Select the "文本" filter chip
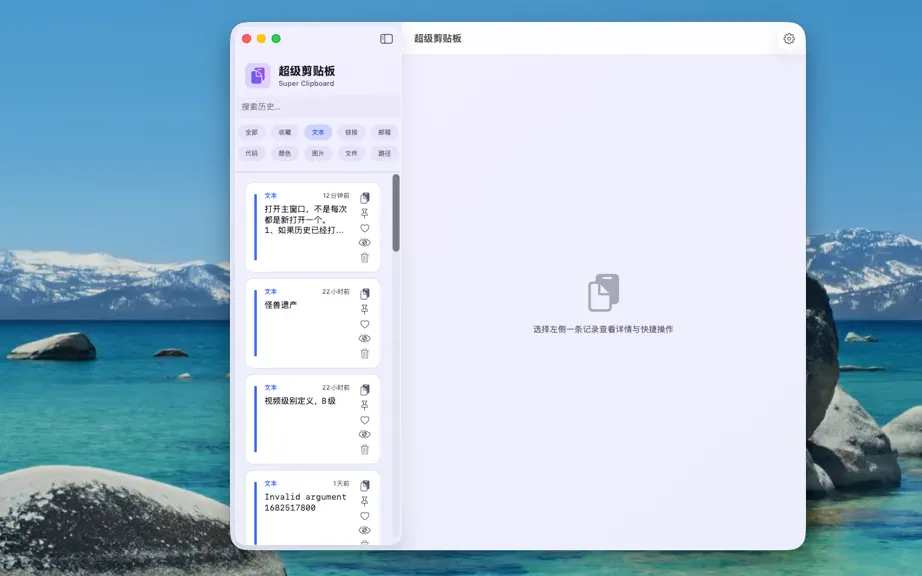Image resolution: width=922 pixels, height=576 pixels. click(318, 132)
